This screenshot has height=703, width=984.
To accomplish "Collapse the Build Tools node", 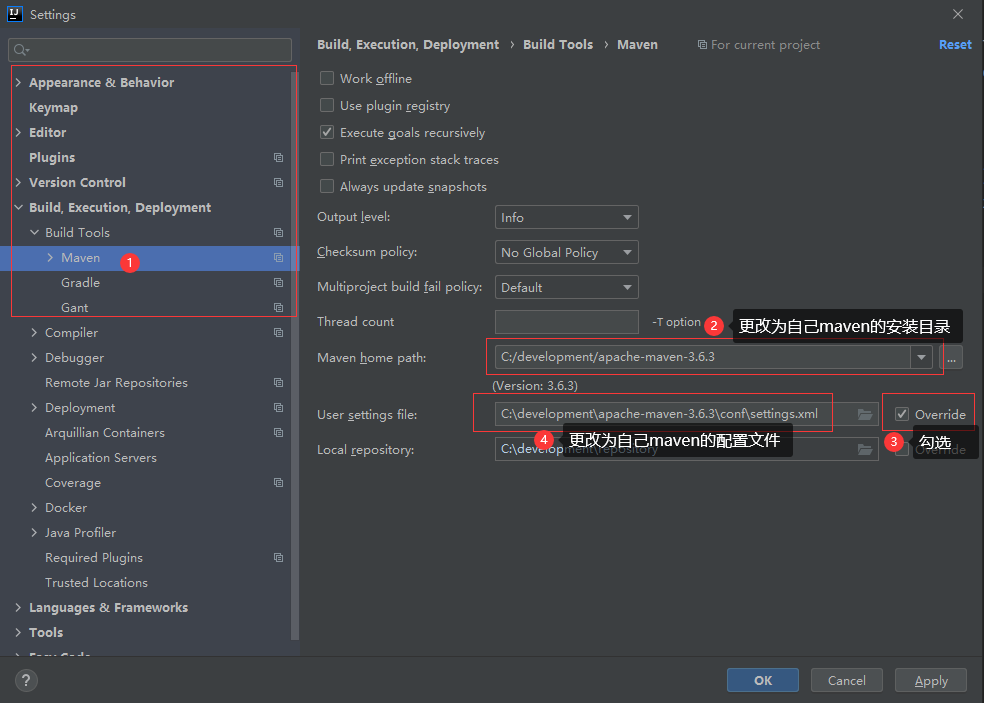I will 35,233.
